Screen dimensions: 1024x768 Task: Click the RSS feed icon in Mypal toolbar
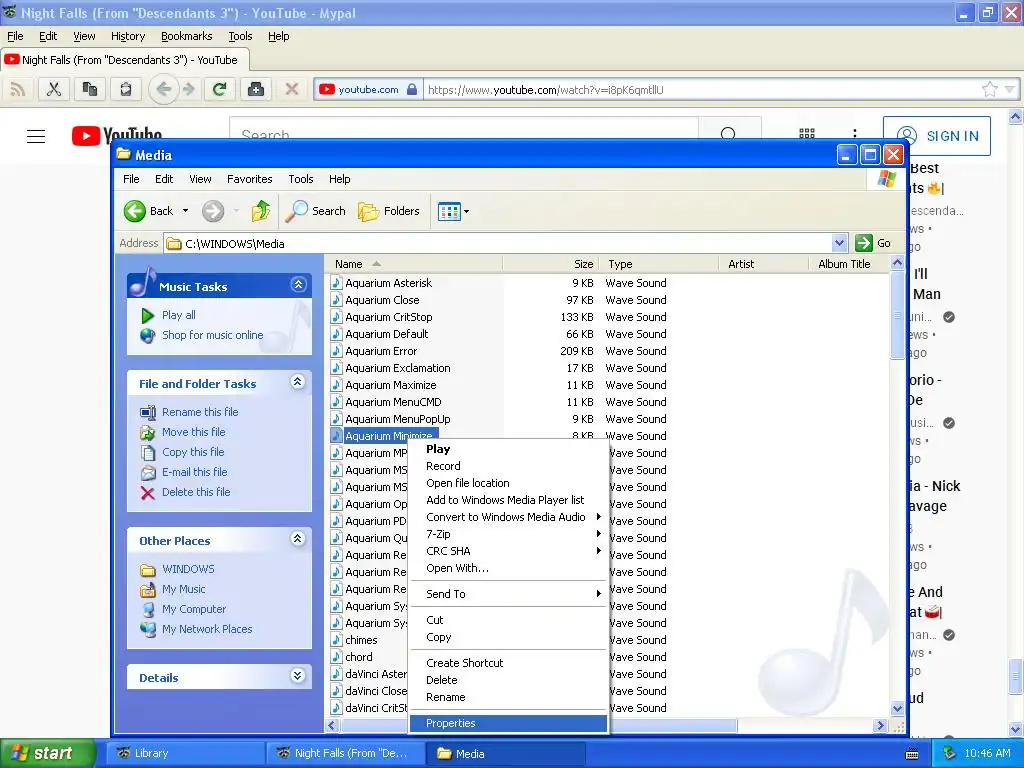pyautogui.click(x=18, y=89)
